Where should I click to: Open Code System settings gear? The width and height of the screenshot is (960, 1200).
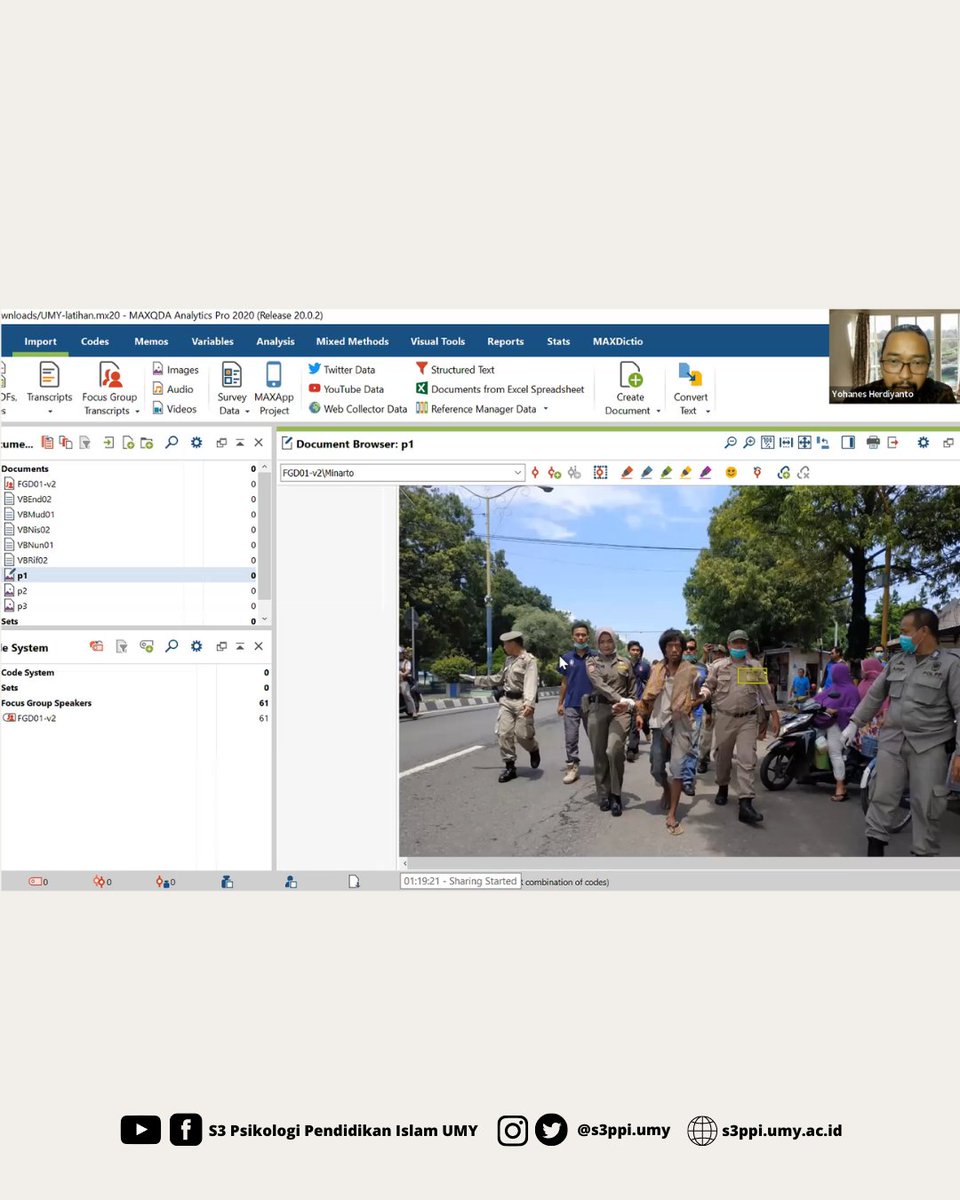[x=196, y=646]
